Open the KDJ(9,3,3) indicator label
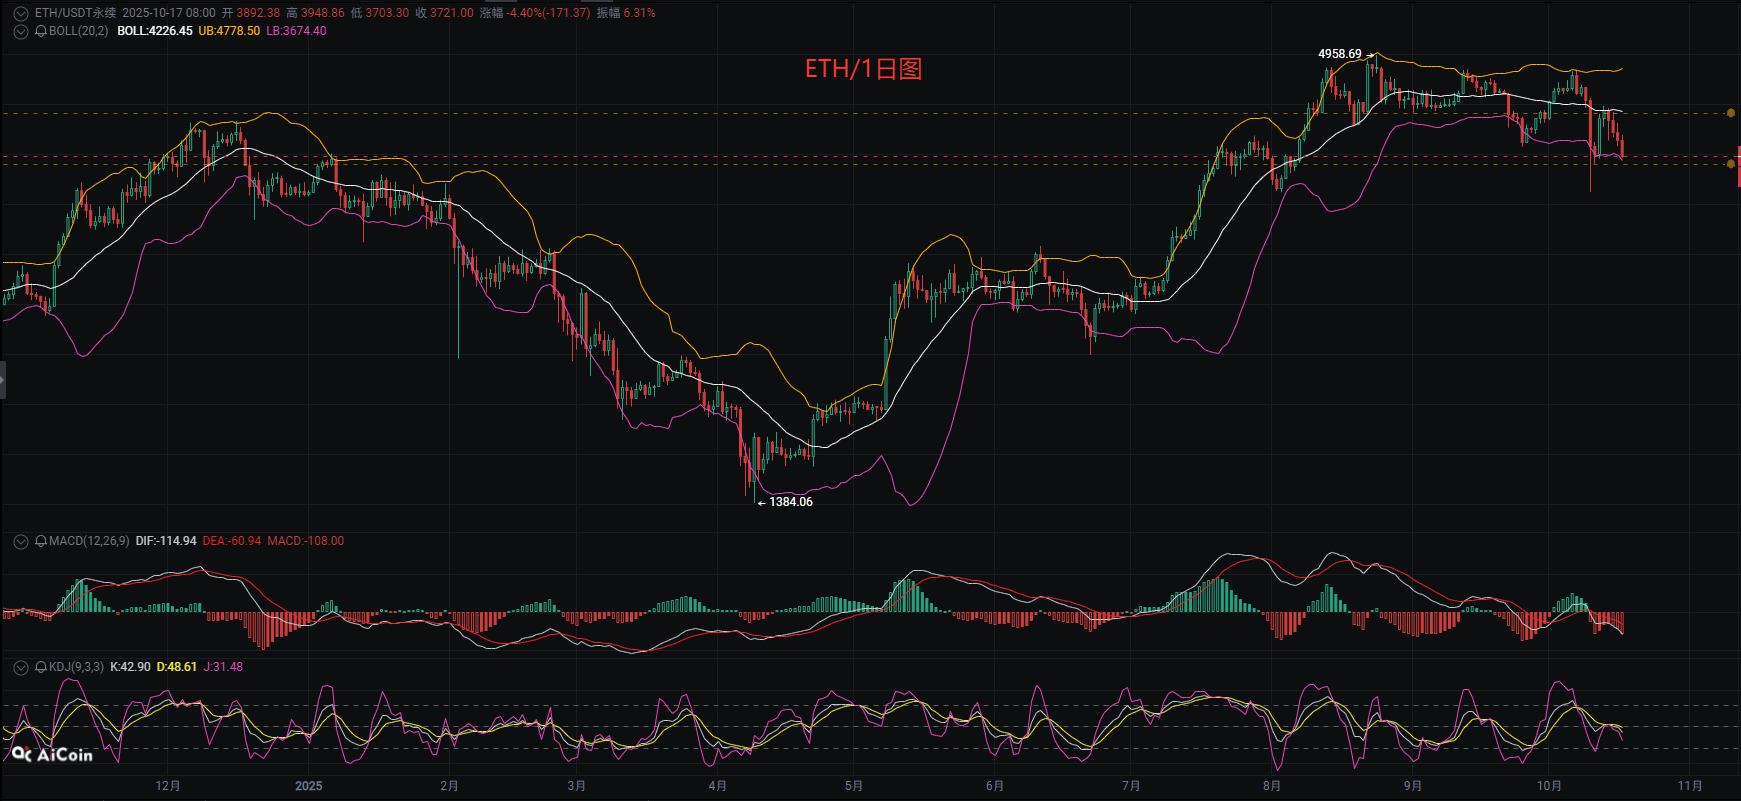 point(76,667)
